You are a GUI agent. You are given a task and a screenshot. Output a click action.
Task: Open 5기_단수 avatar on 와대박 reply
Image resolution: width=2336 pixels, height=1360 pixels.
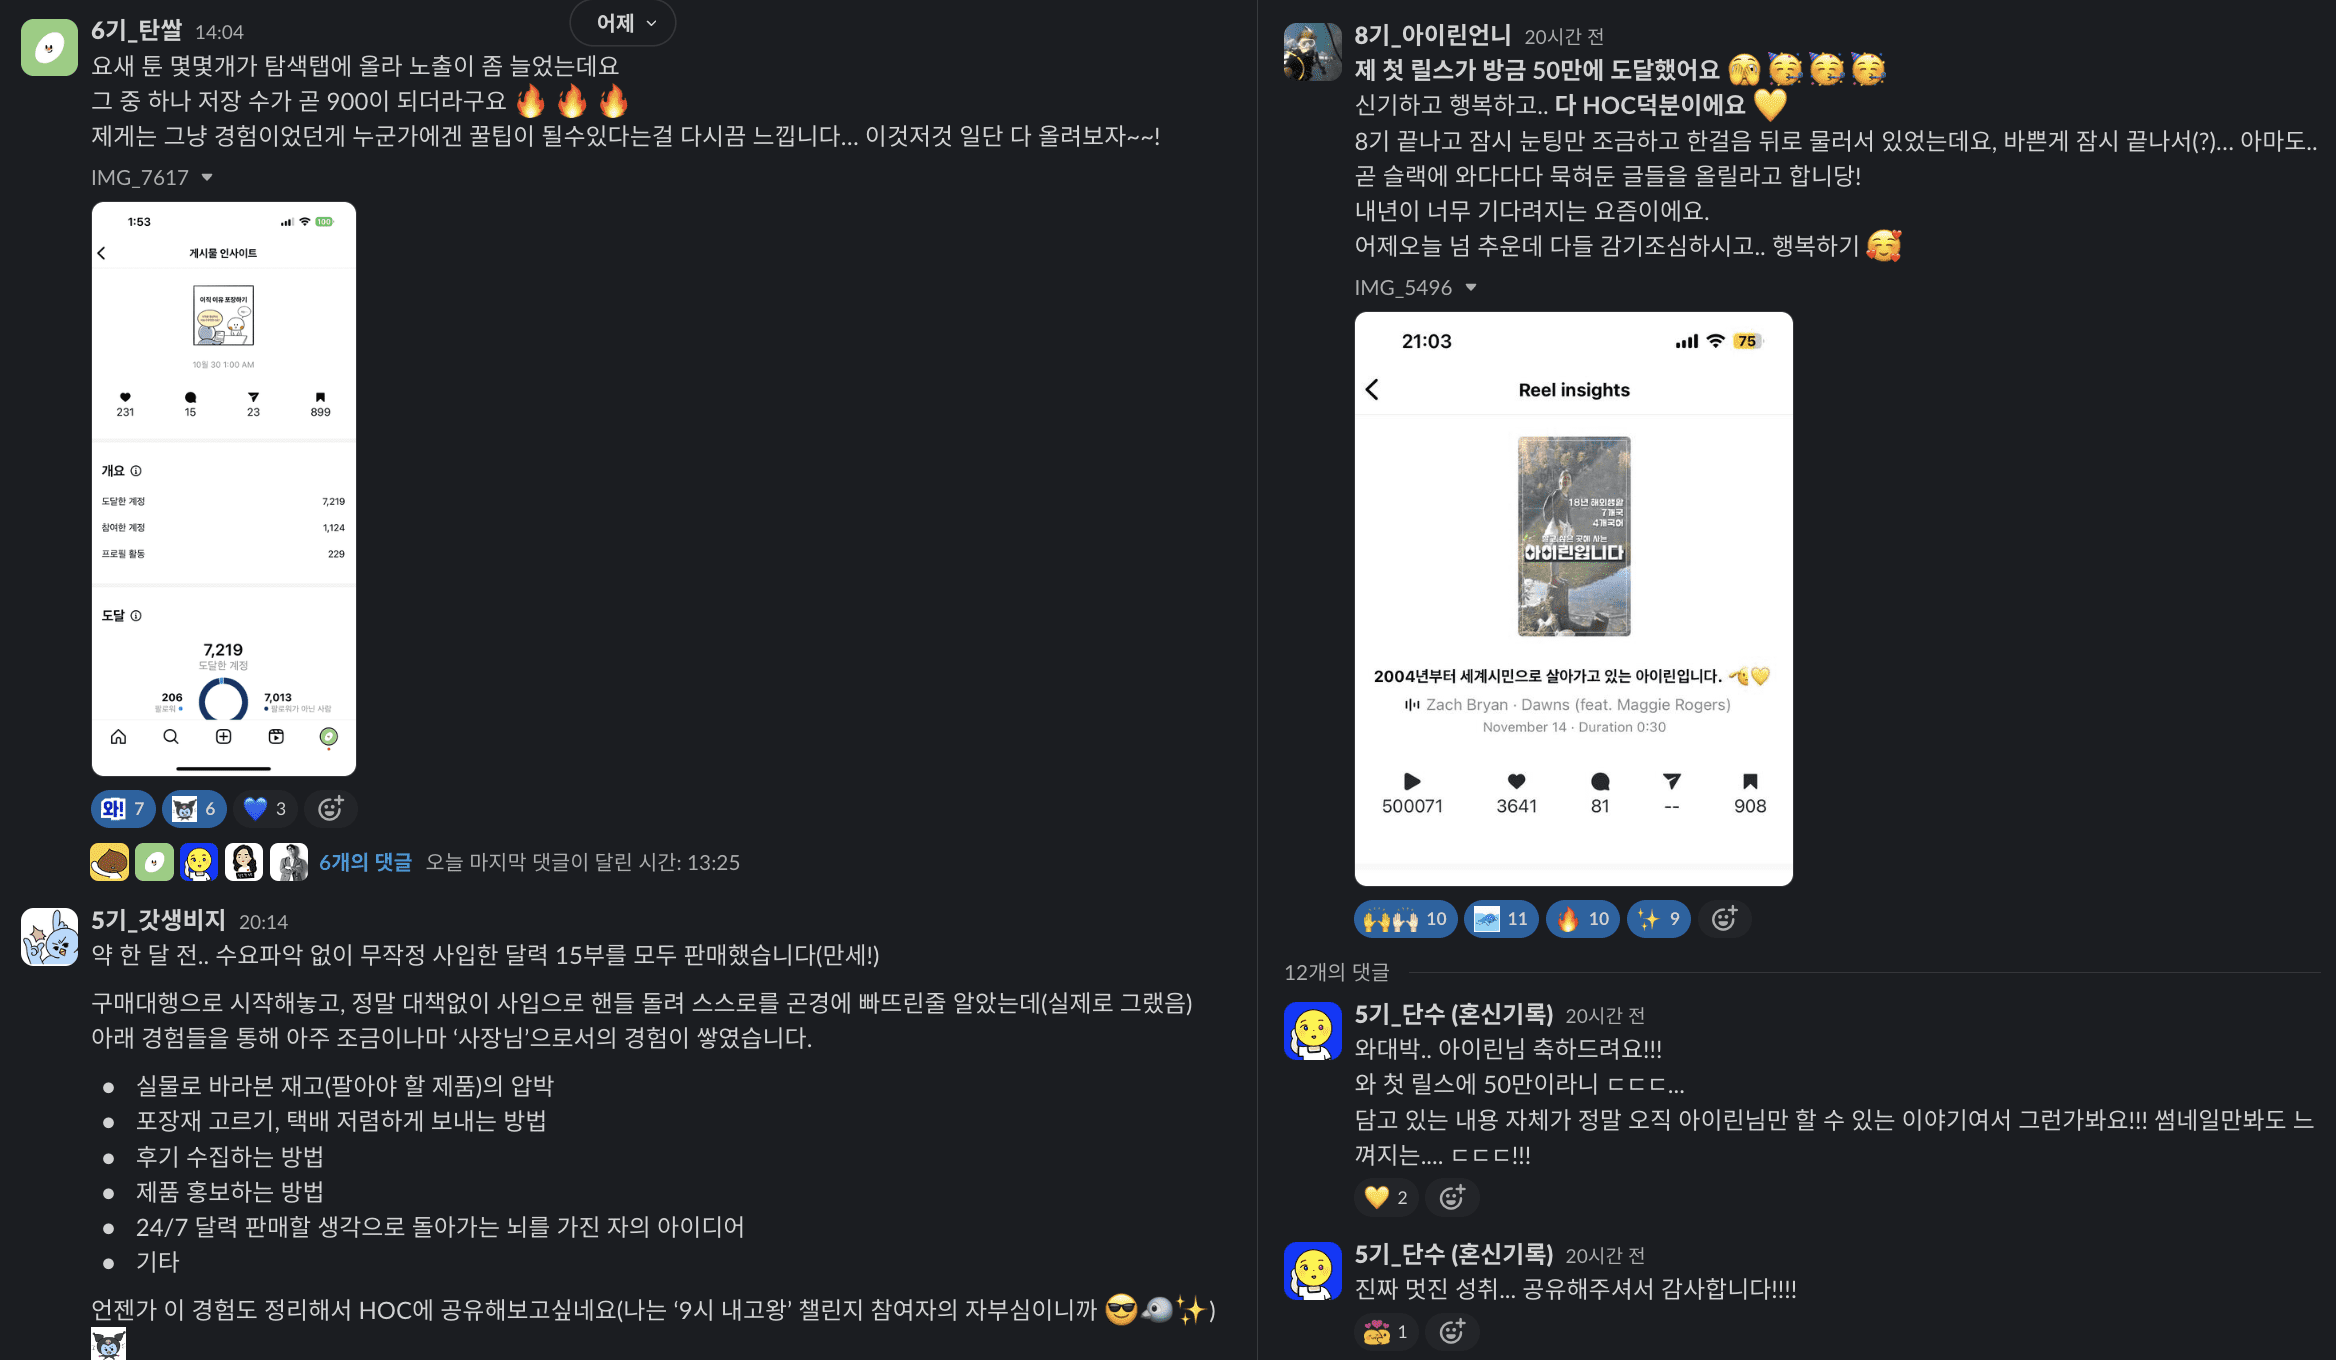(x=1312, y=1030)
